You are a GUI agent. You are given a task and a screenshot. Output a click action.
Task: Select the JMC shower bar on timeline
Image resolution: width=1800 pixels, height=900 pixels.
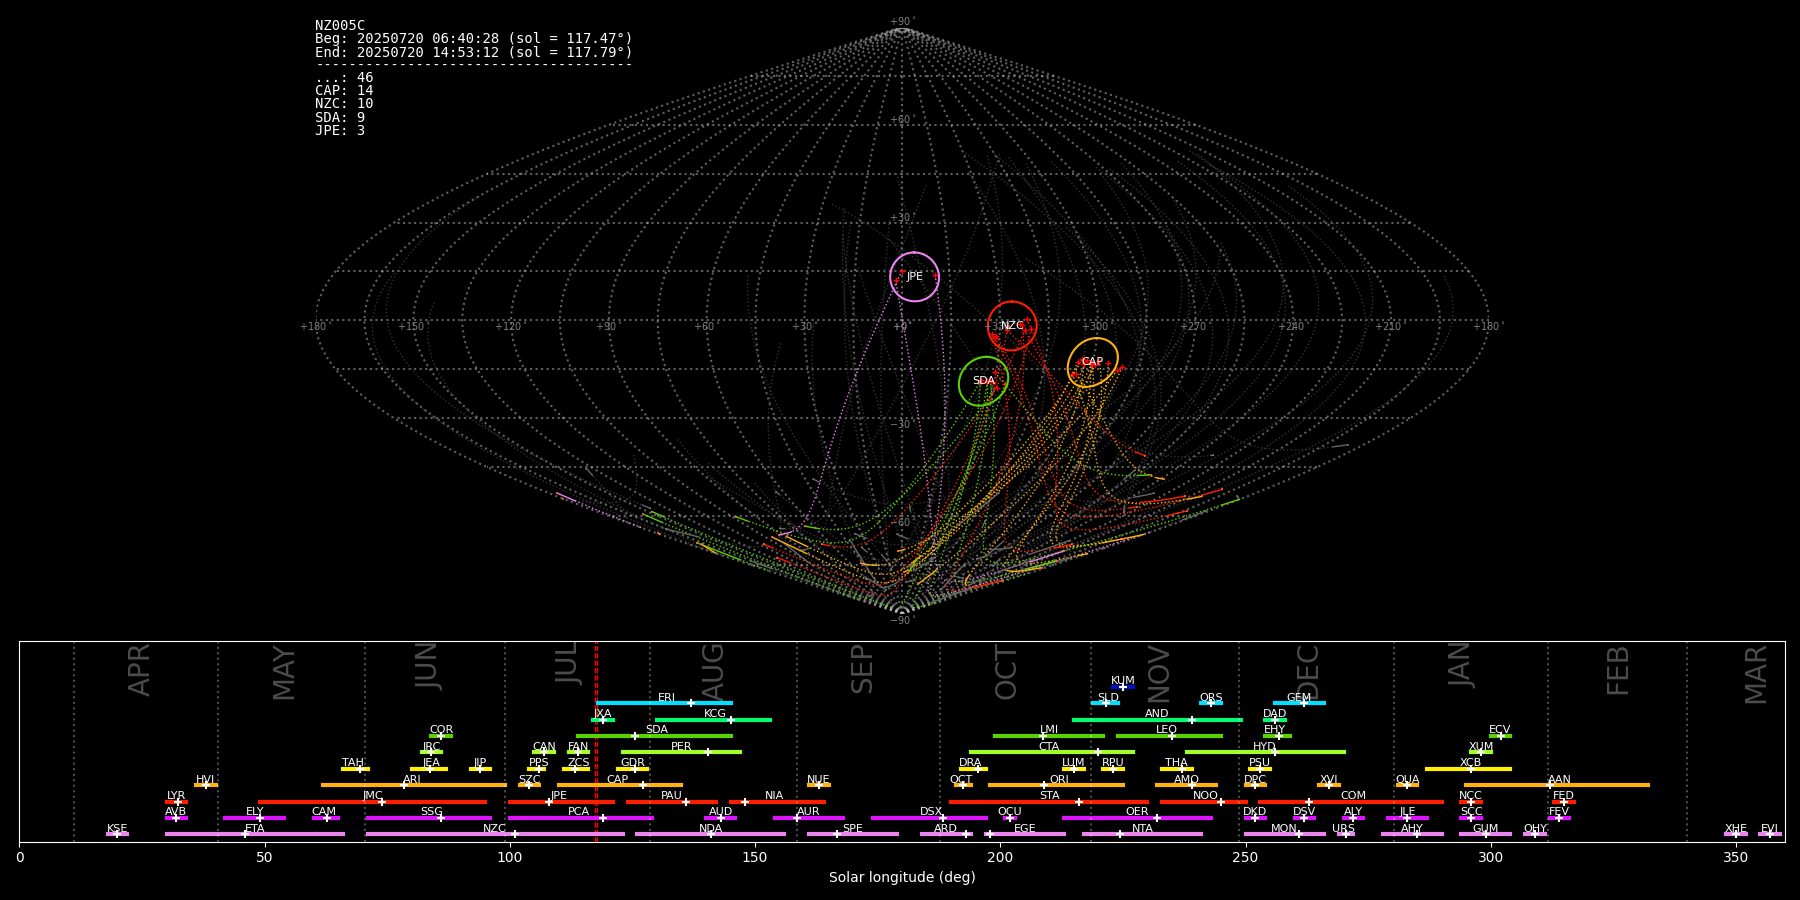point(373,802)
